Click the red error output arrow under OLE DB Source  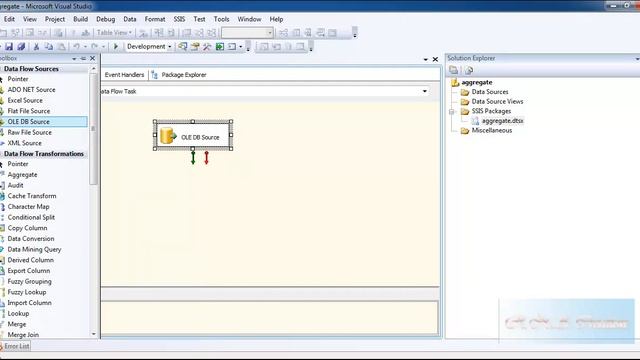point(207,157)
